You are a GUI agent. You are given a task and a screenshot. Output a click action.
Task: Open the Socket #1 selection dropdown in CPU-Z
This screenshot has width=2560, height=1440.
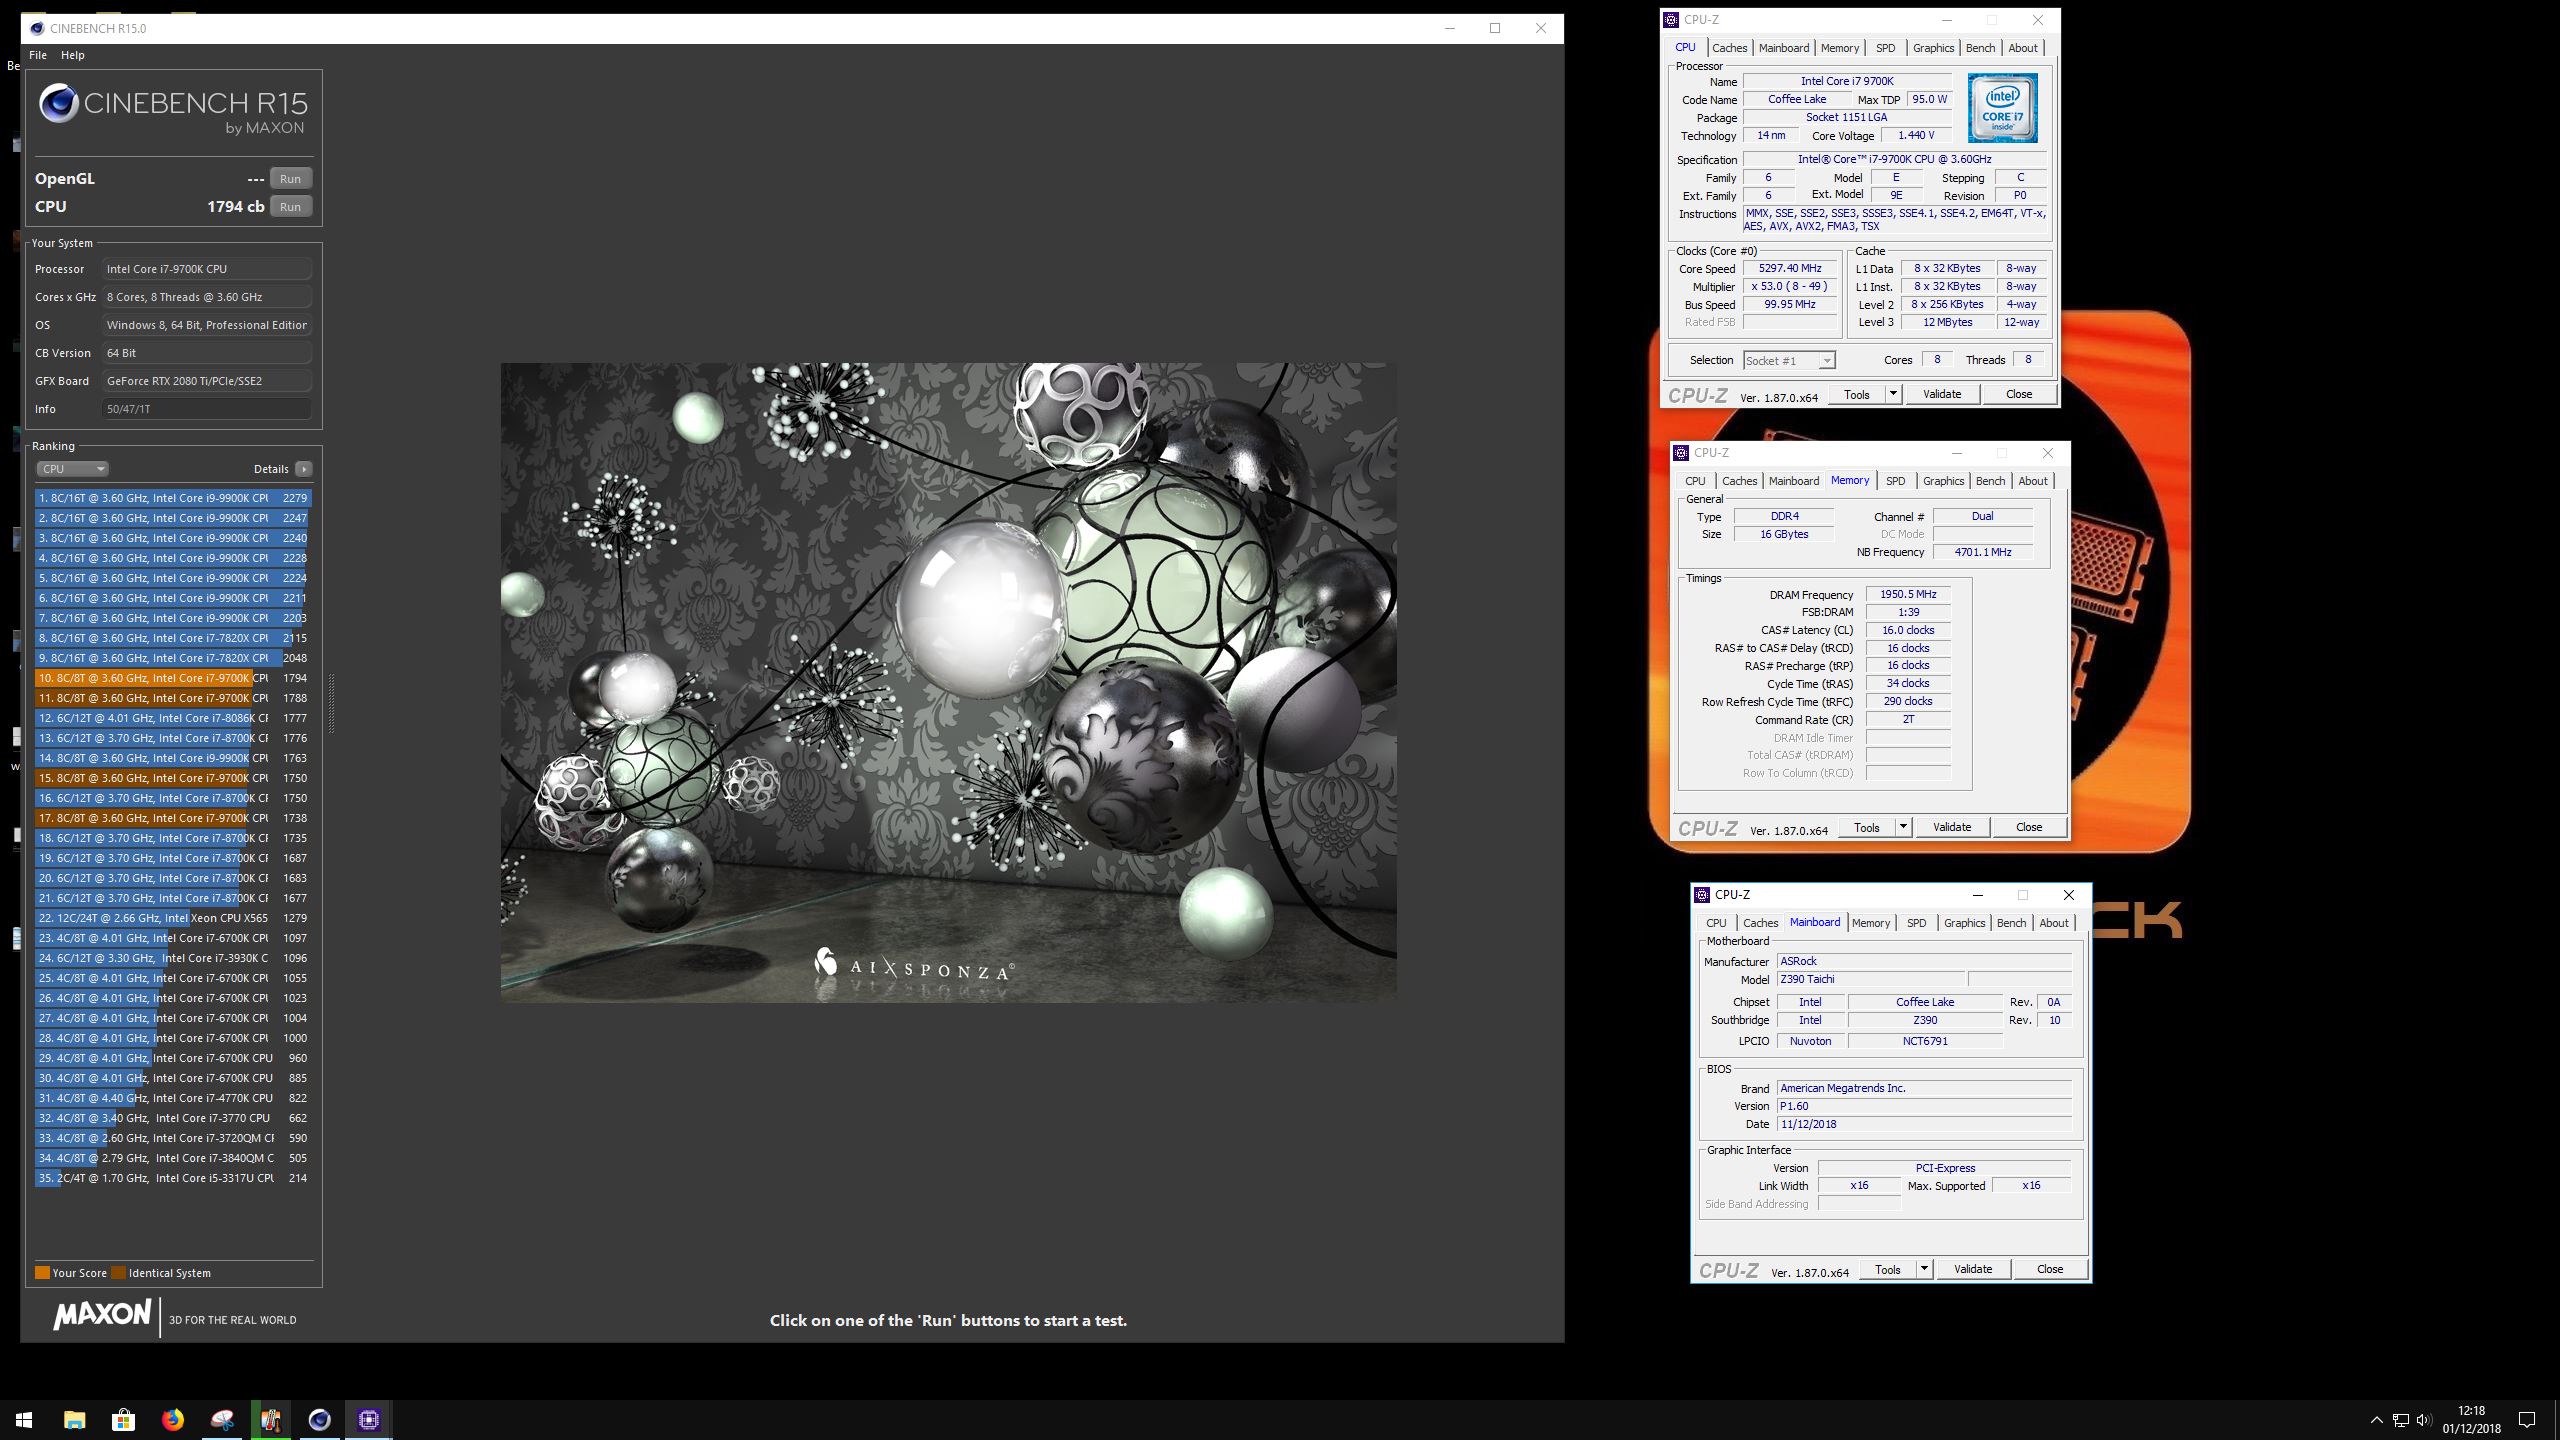tap(1788, 361)
